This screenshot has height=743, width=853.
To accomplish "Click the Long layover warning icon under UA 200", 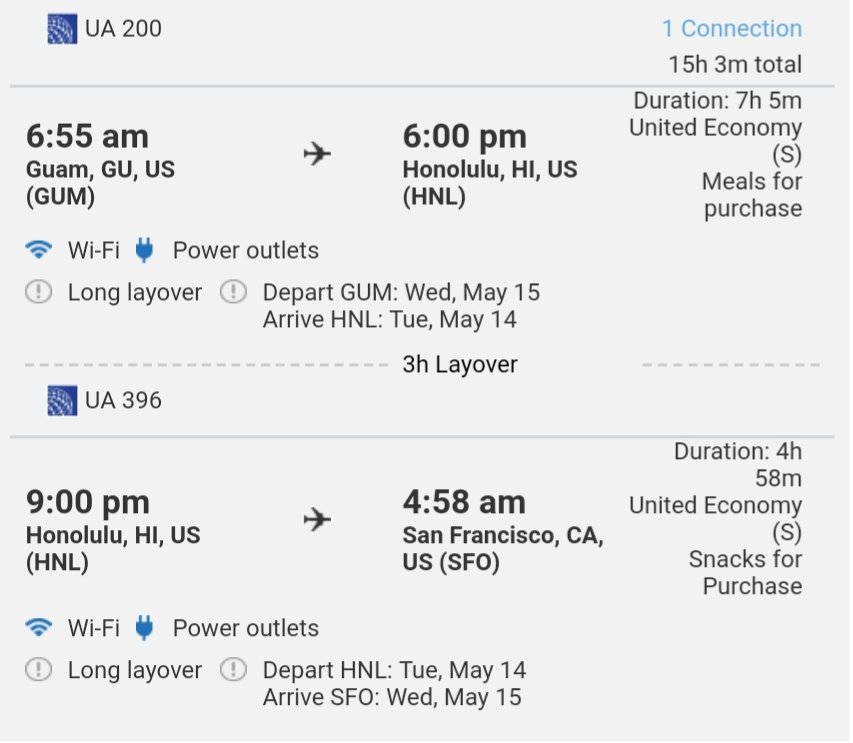I will pyautogui.click(x=39, y=292).
